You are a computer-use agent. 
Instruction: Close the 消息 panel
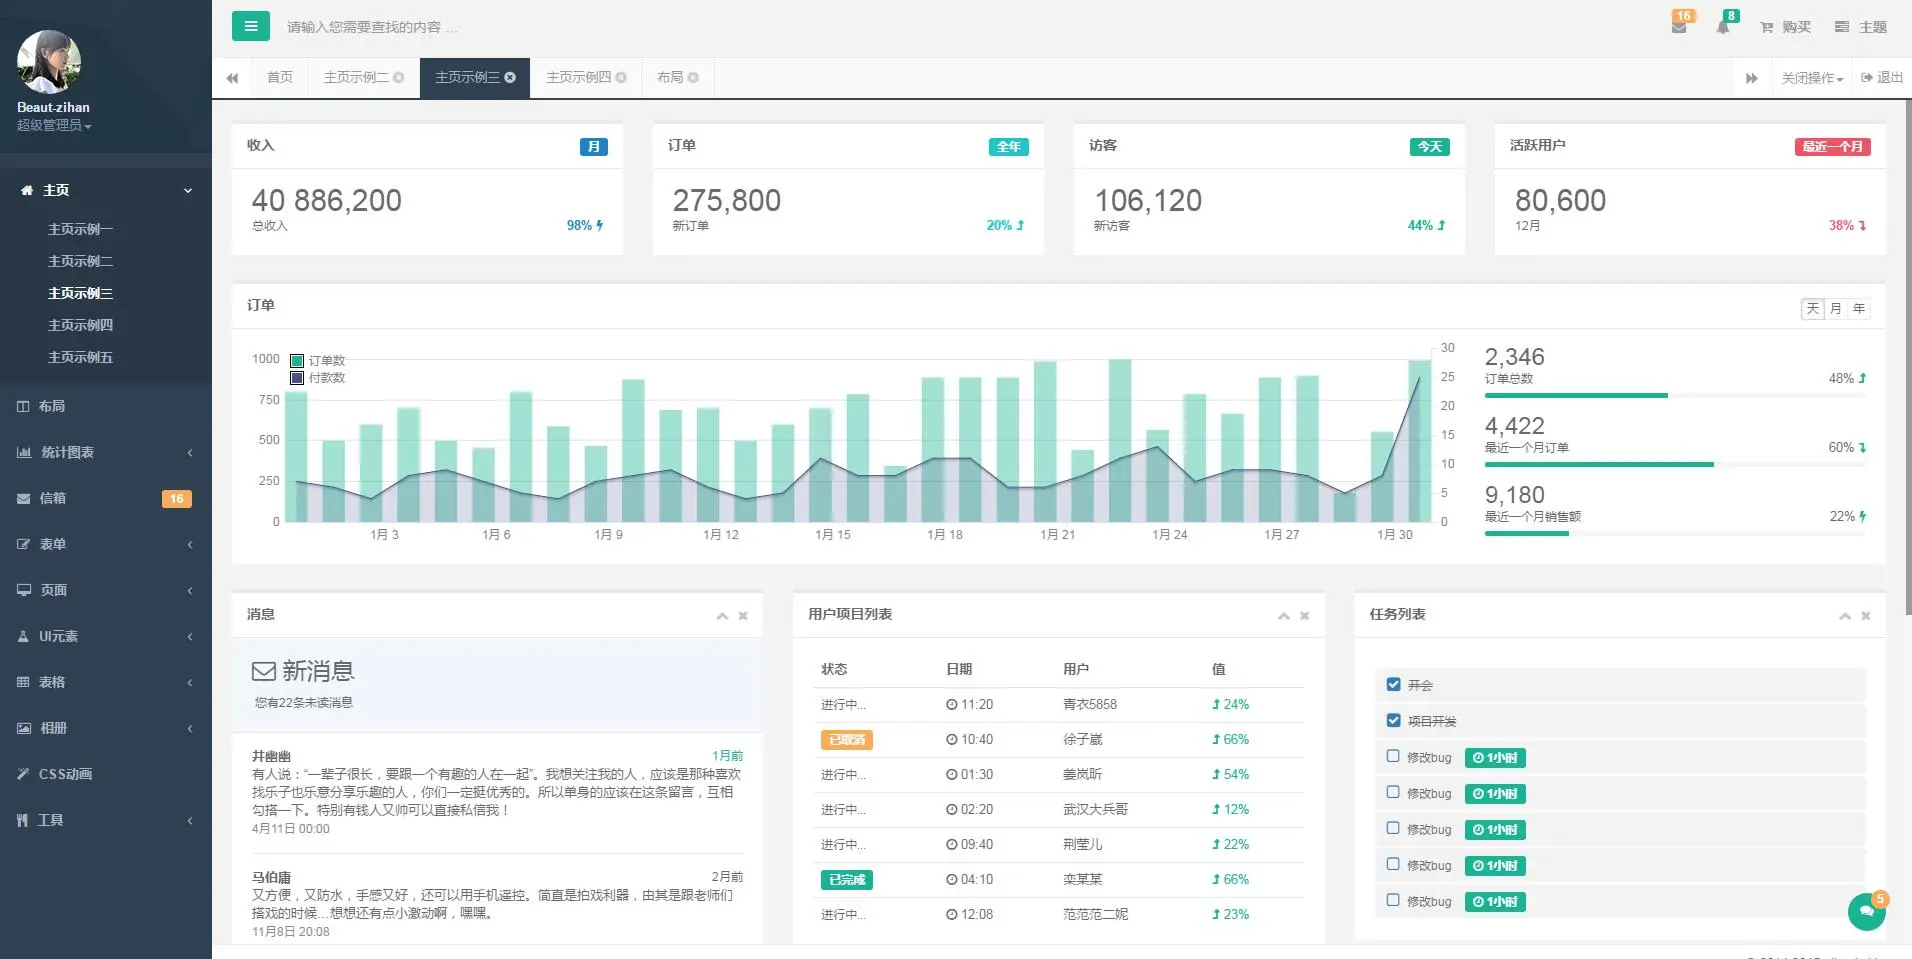[x=743, y=616]
